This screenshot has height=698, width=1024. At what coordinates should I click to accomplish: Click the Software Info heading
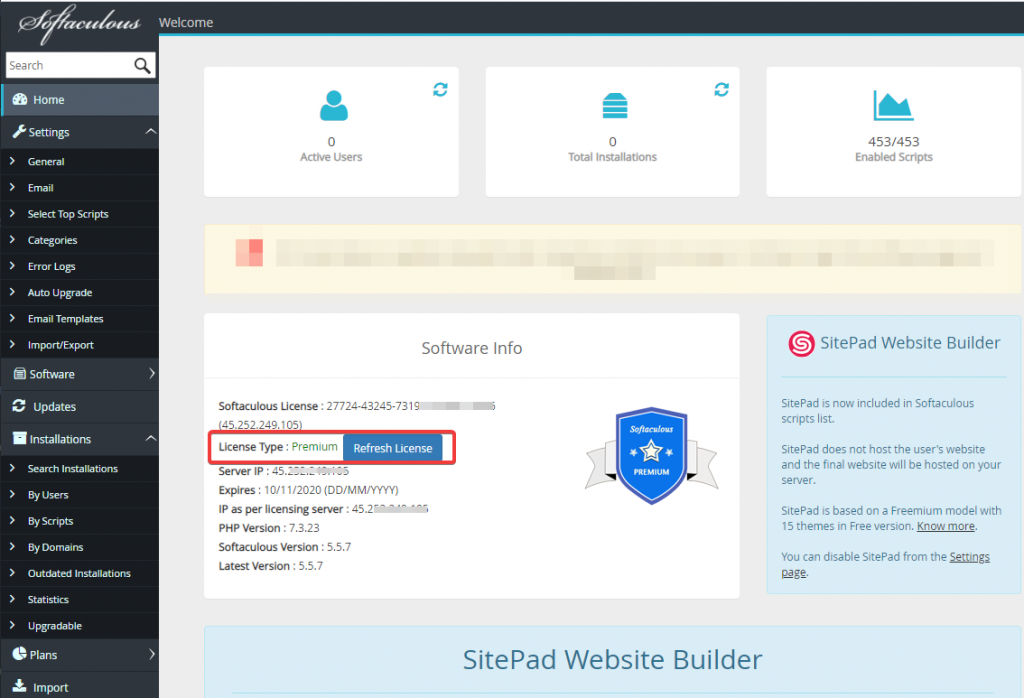(472, 348)
